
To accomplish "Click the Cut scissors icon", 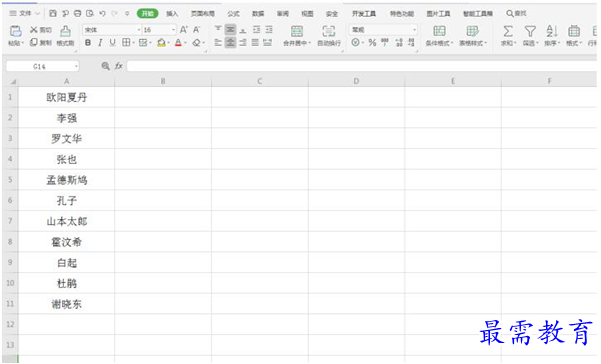I will [34, 30].
